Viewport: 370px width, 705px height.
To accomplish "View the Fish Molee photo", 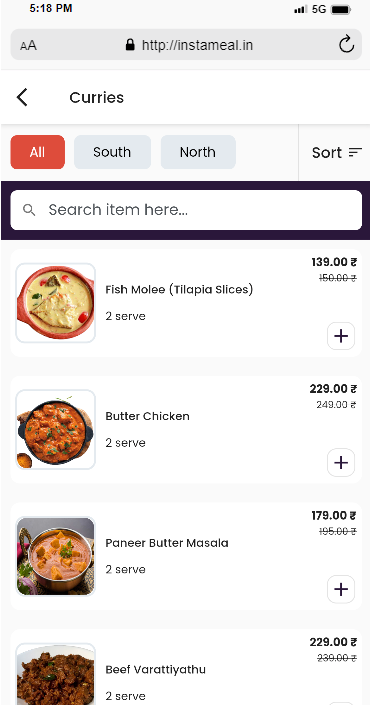I will point(56,303).
